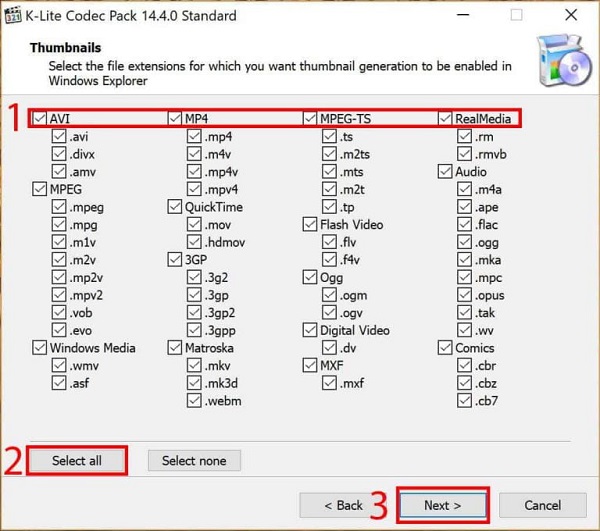
Task: Toggle the .mts checkbox
Action: coord(329,171)
